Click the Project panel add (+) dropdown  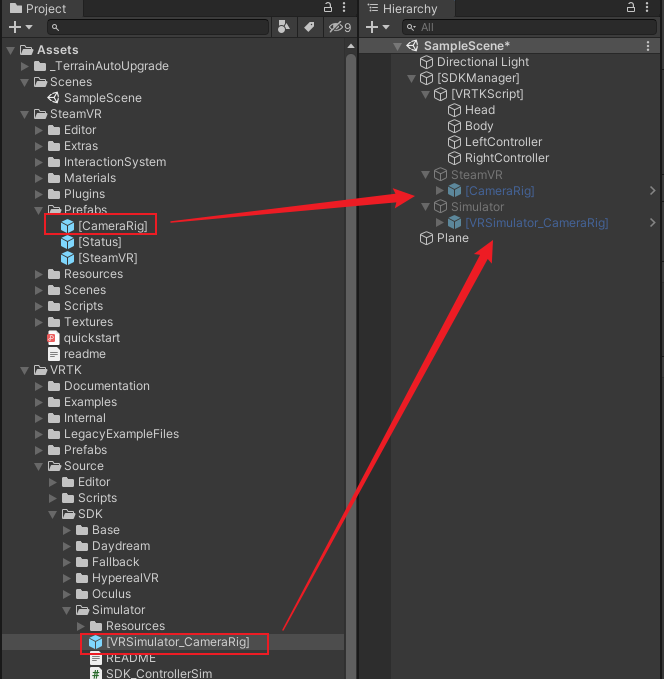[20, 27]
